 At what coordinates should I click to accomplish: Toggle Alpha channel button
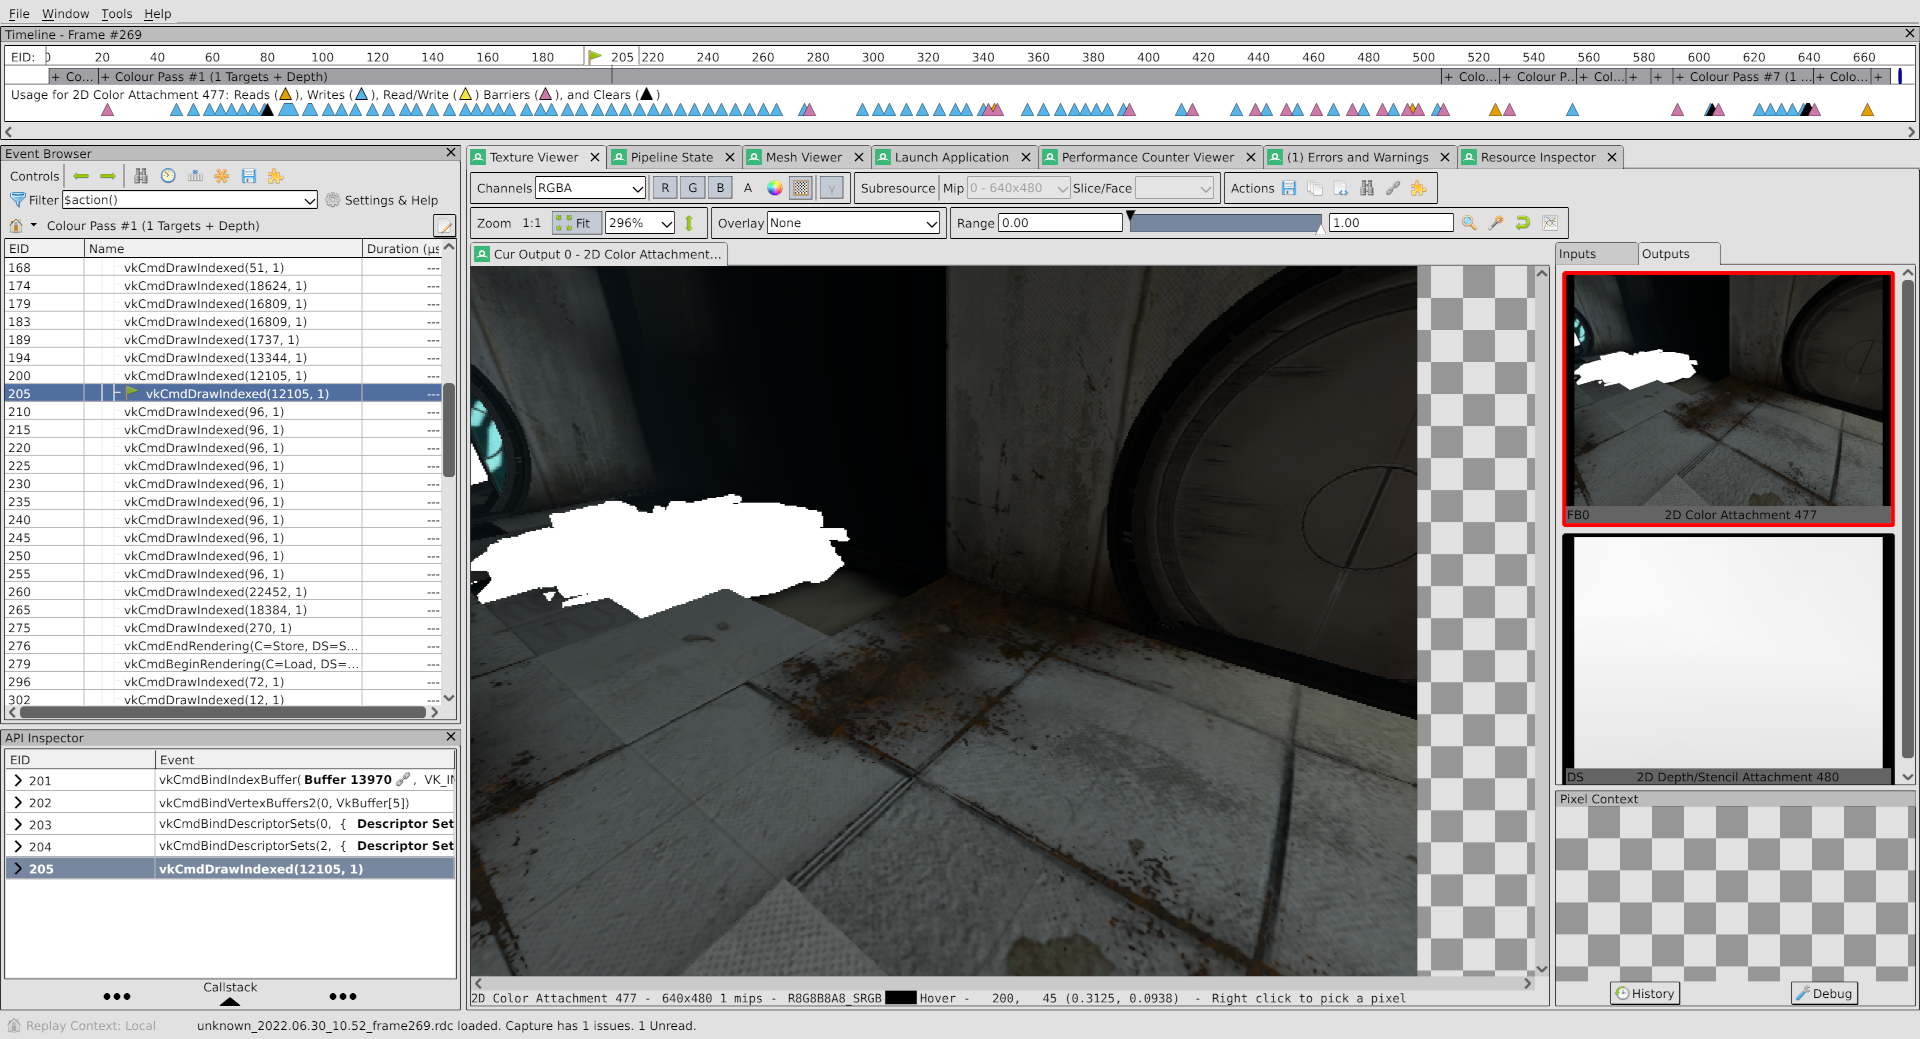tap(747, 188)
